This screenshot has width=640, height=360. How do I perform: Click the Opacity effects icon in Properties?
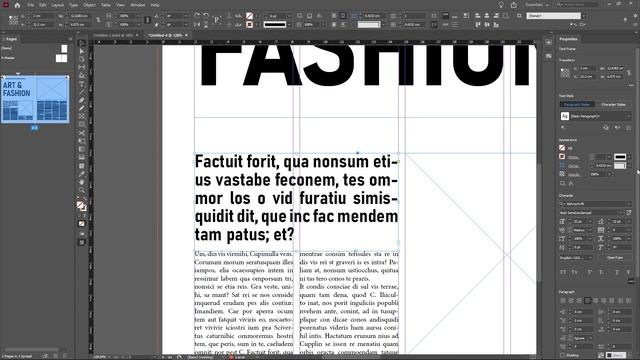click(x=562, y=174)
